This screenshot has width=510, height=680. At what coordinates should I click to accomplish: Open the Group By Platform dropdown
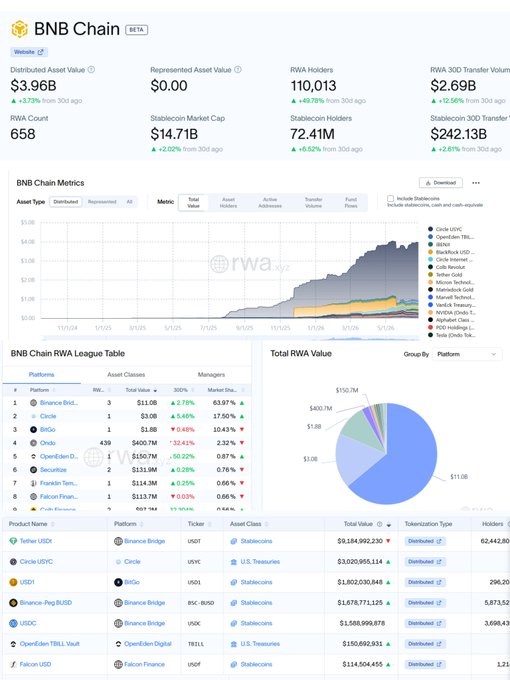[467, 354]
